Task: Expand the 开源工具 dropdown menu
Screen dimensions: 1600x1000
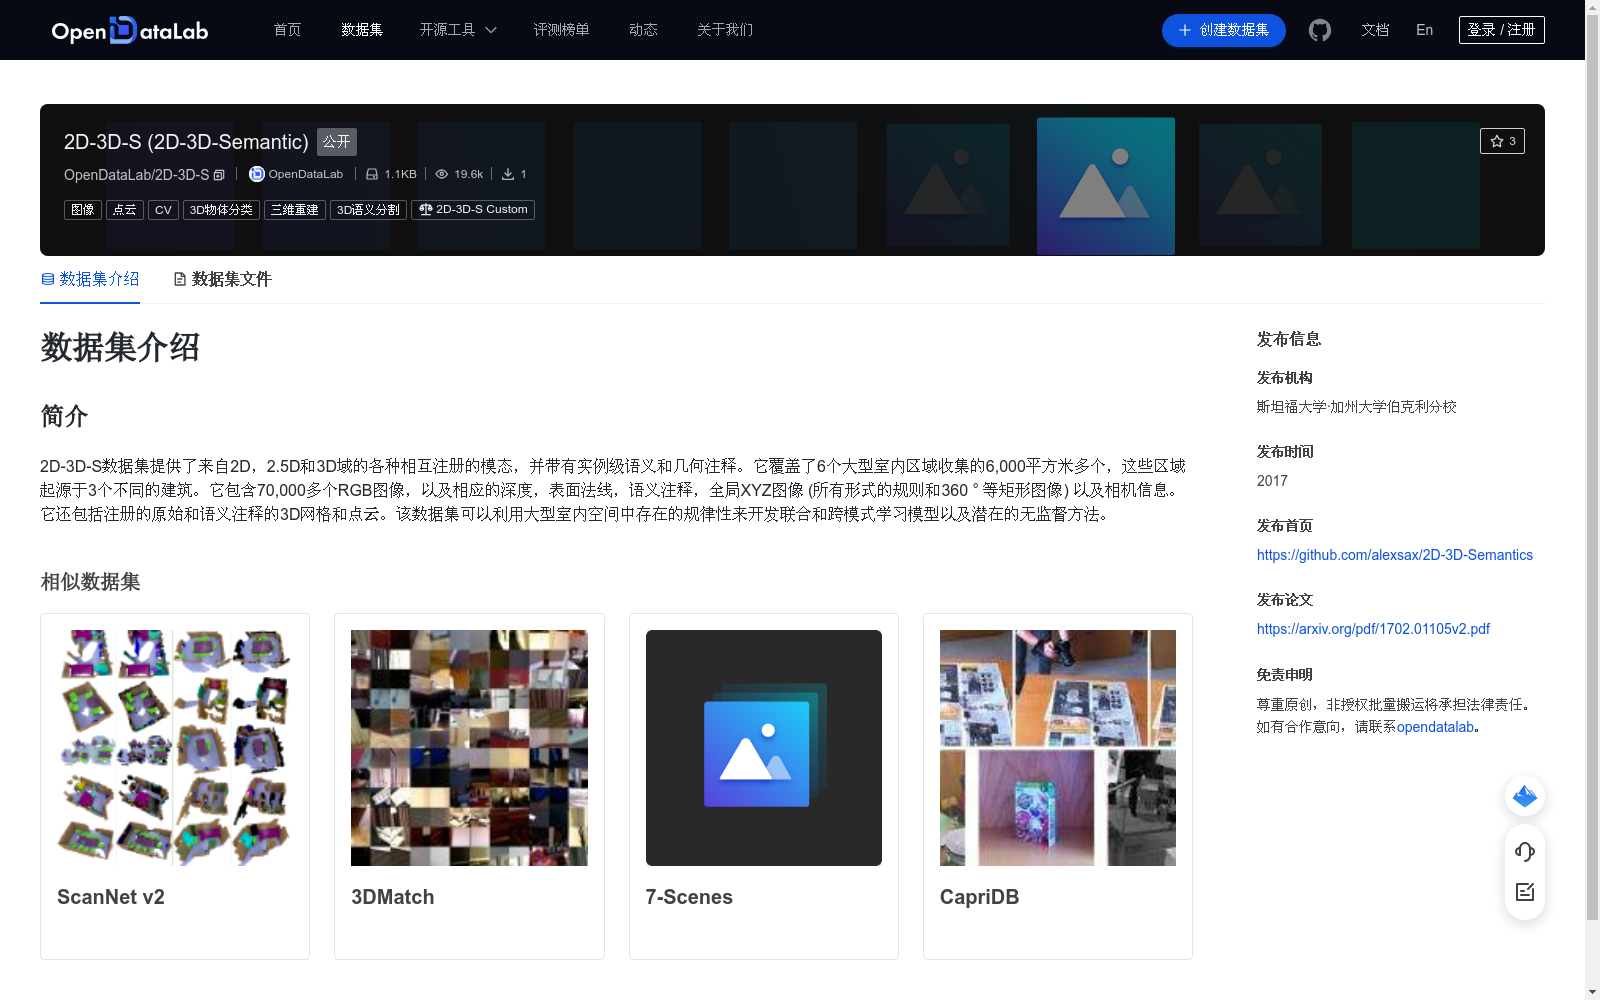Action: coord(458,30)
